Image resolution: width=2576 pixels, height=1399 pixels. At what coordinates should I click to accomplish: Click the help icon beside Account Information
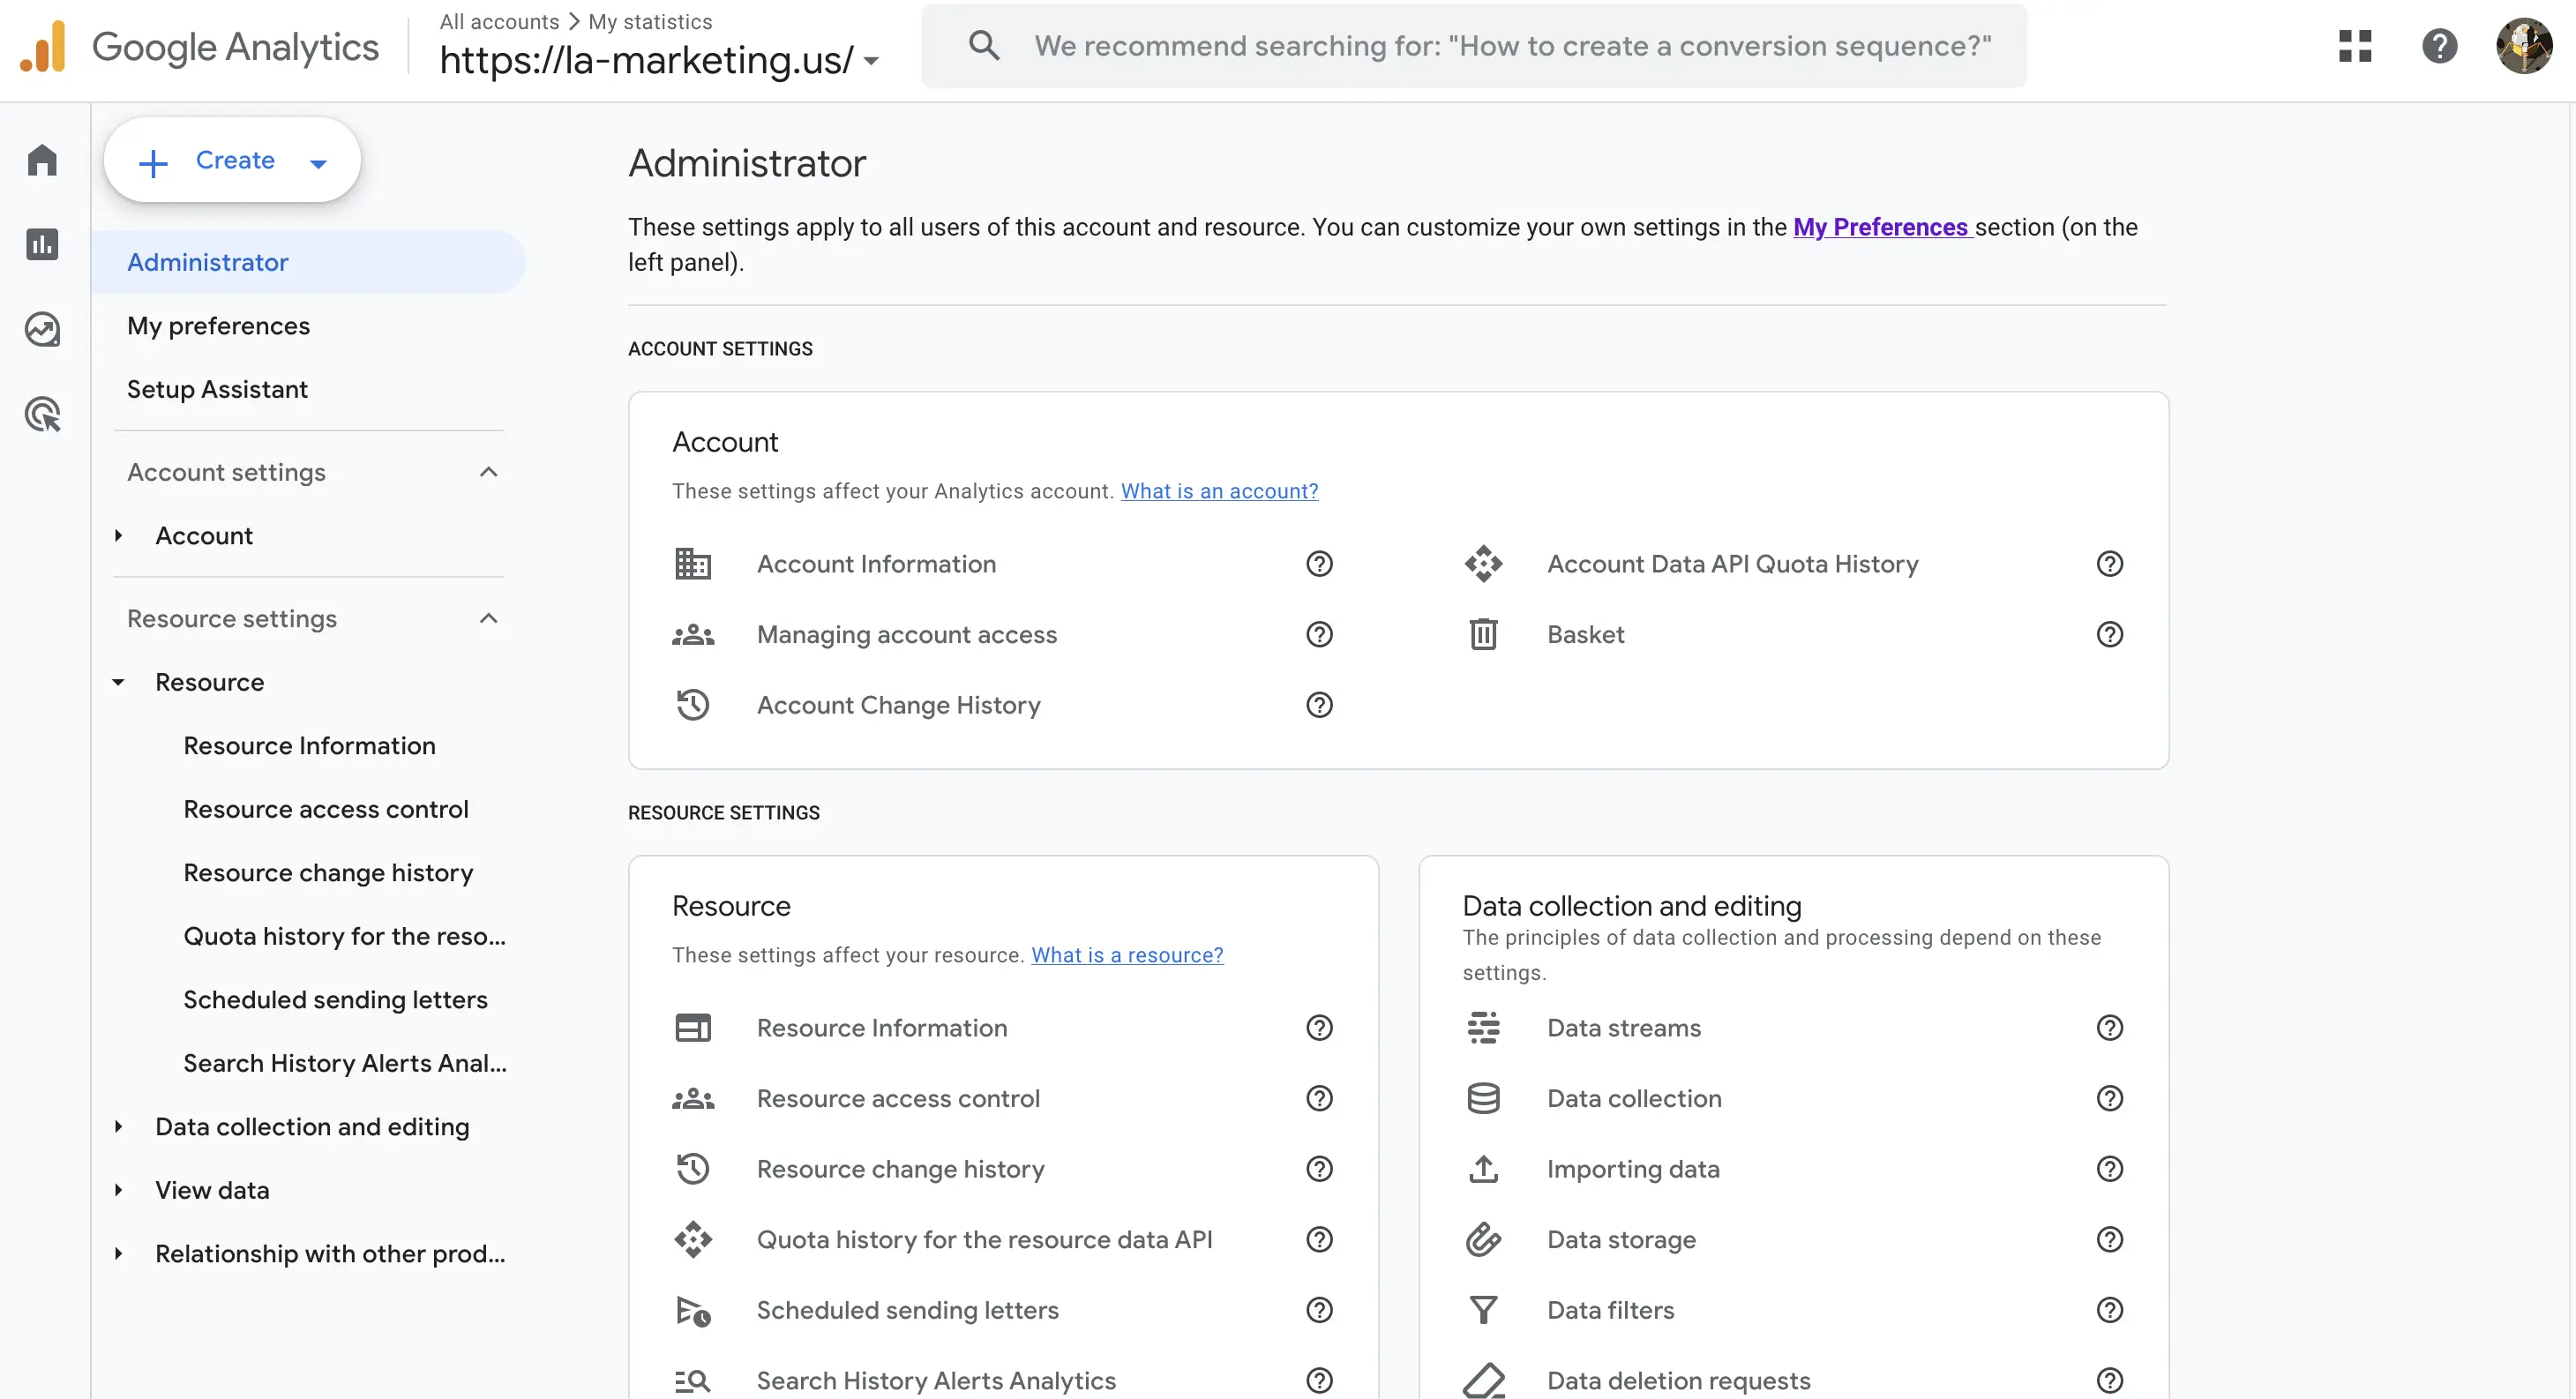[1318, 563]
